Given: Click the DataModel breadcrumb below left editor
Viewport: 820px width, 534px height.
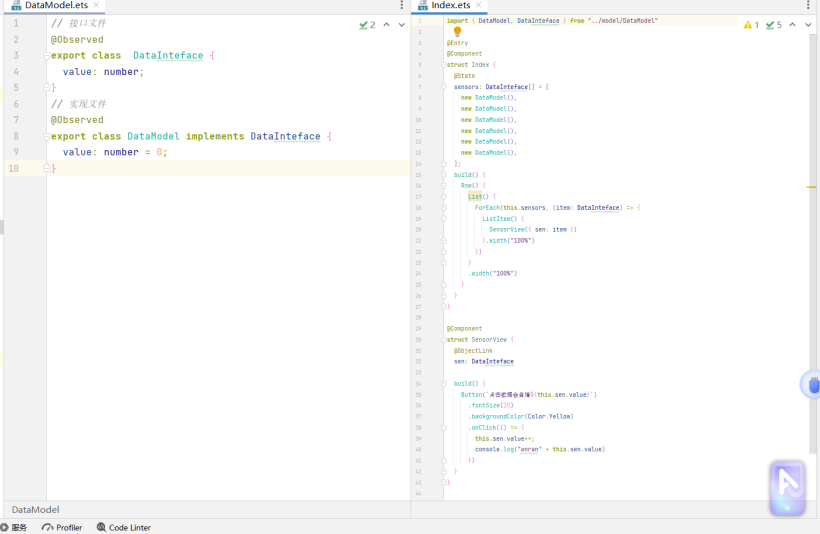Looking at the screenshot, I should tap(36, 509).
